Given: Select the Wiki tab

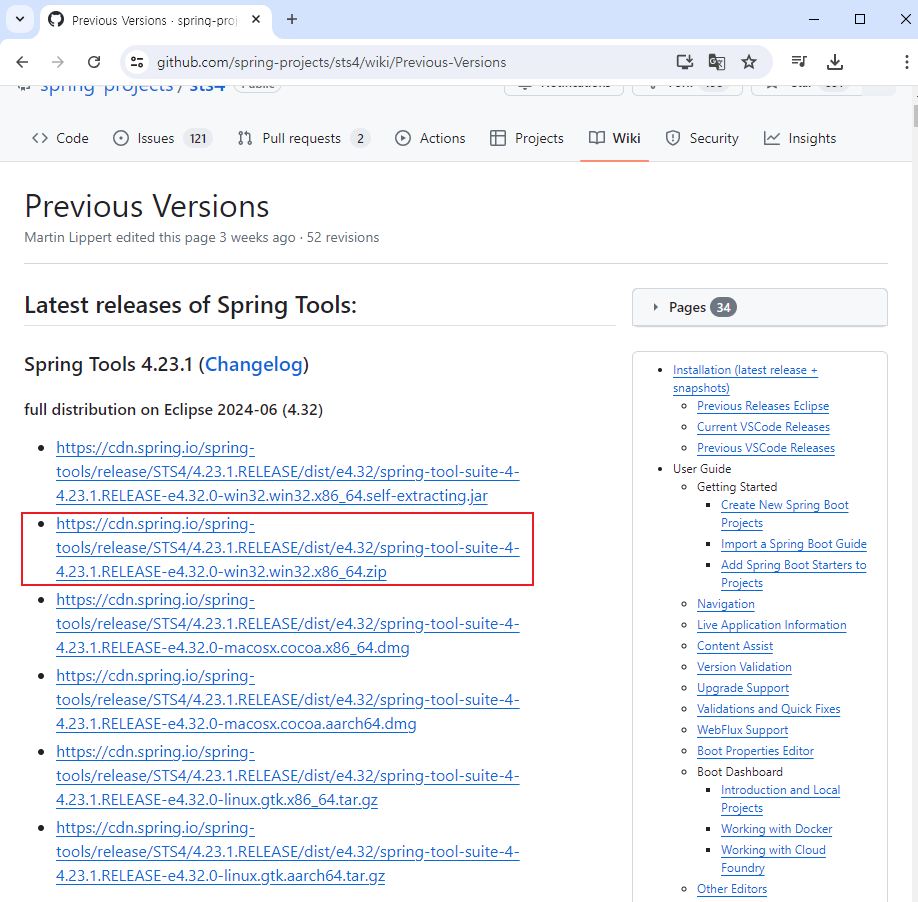Looking at the screenshot, I should coord(615,138).
